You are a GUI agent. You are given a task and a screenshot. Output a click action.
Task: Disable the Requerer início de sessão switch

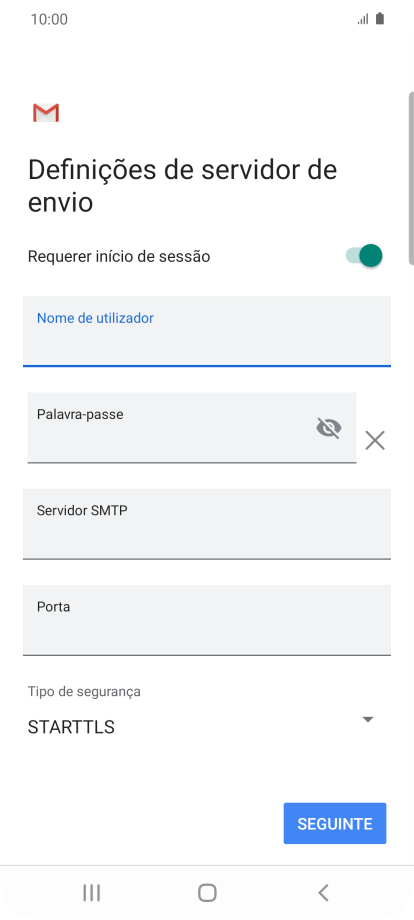pyautogui.click(x=364, y=256)
